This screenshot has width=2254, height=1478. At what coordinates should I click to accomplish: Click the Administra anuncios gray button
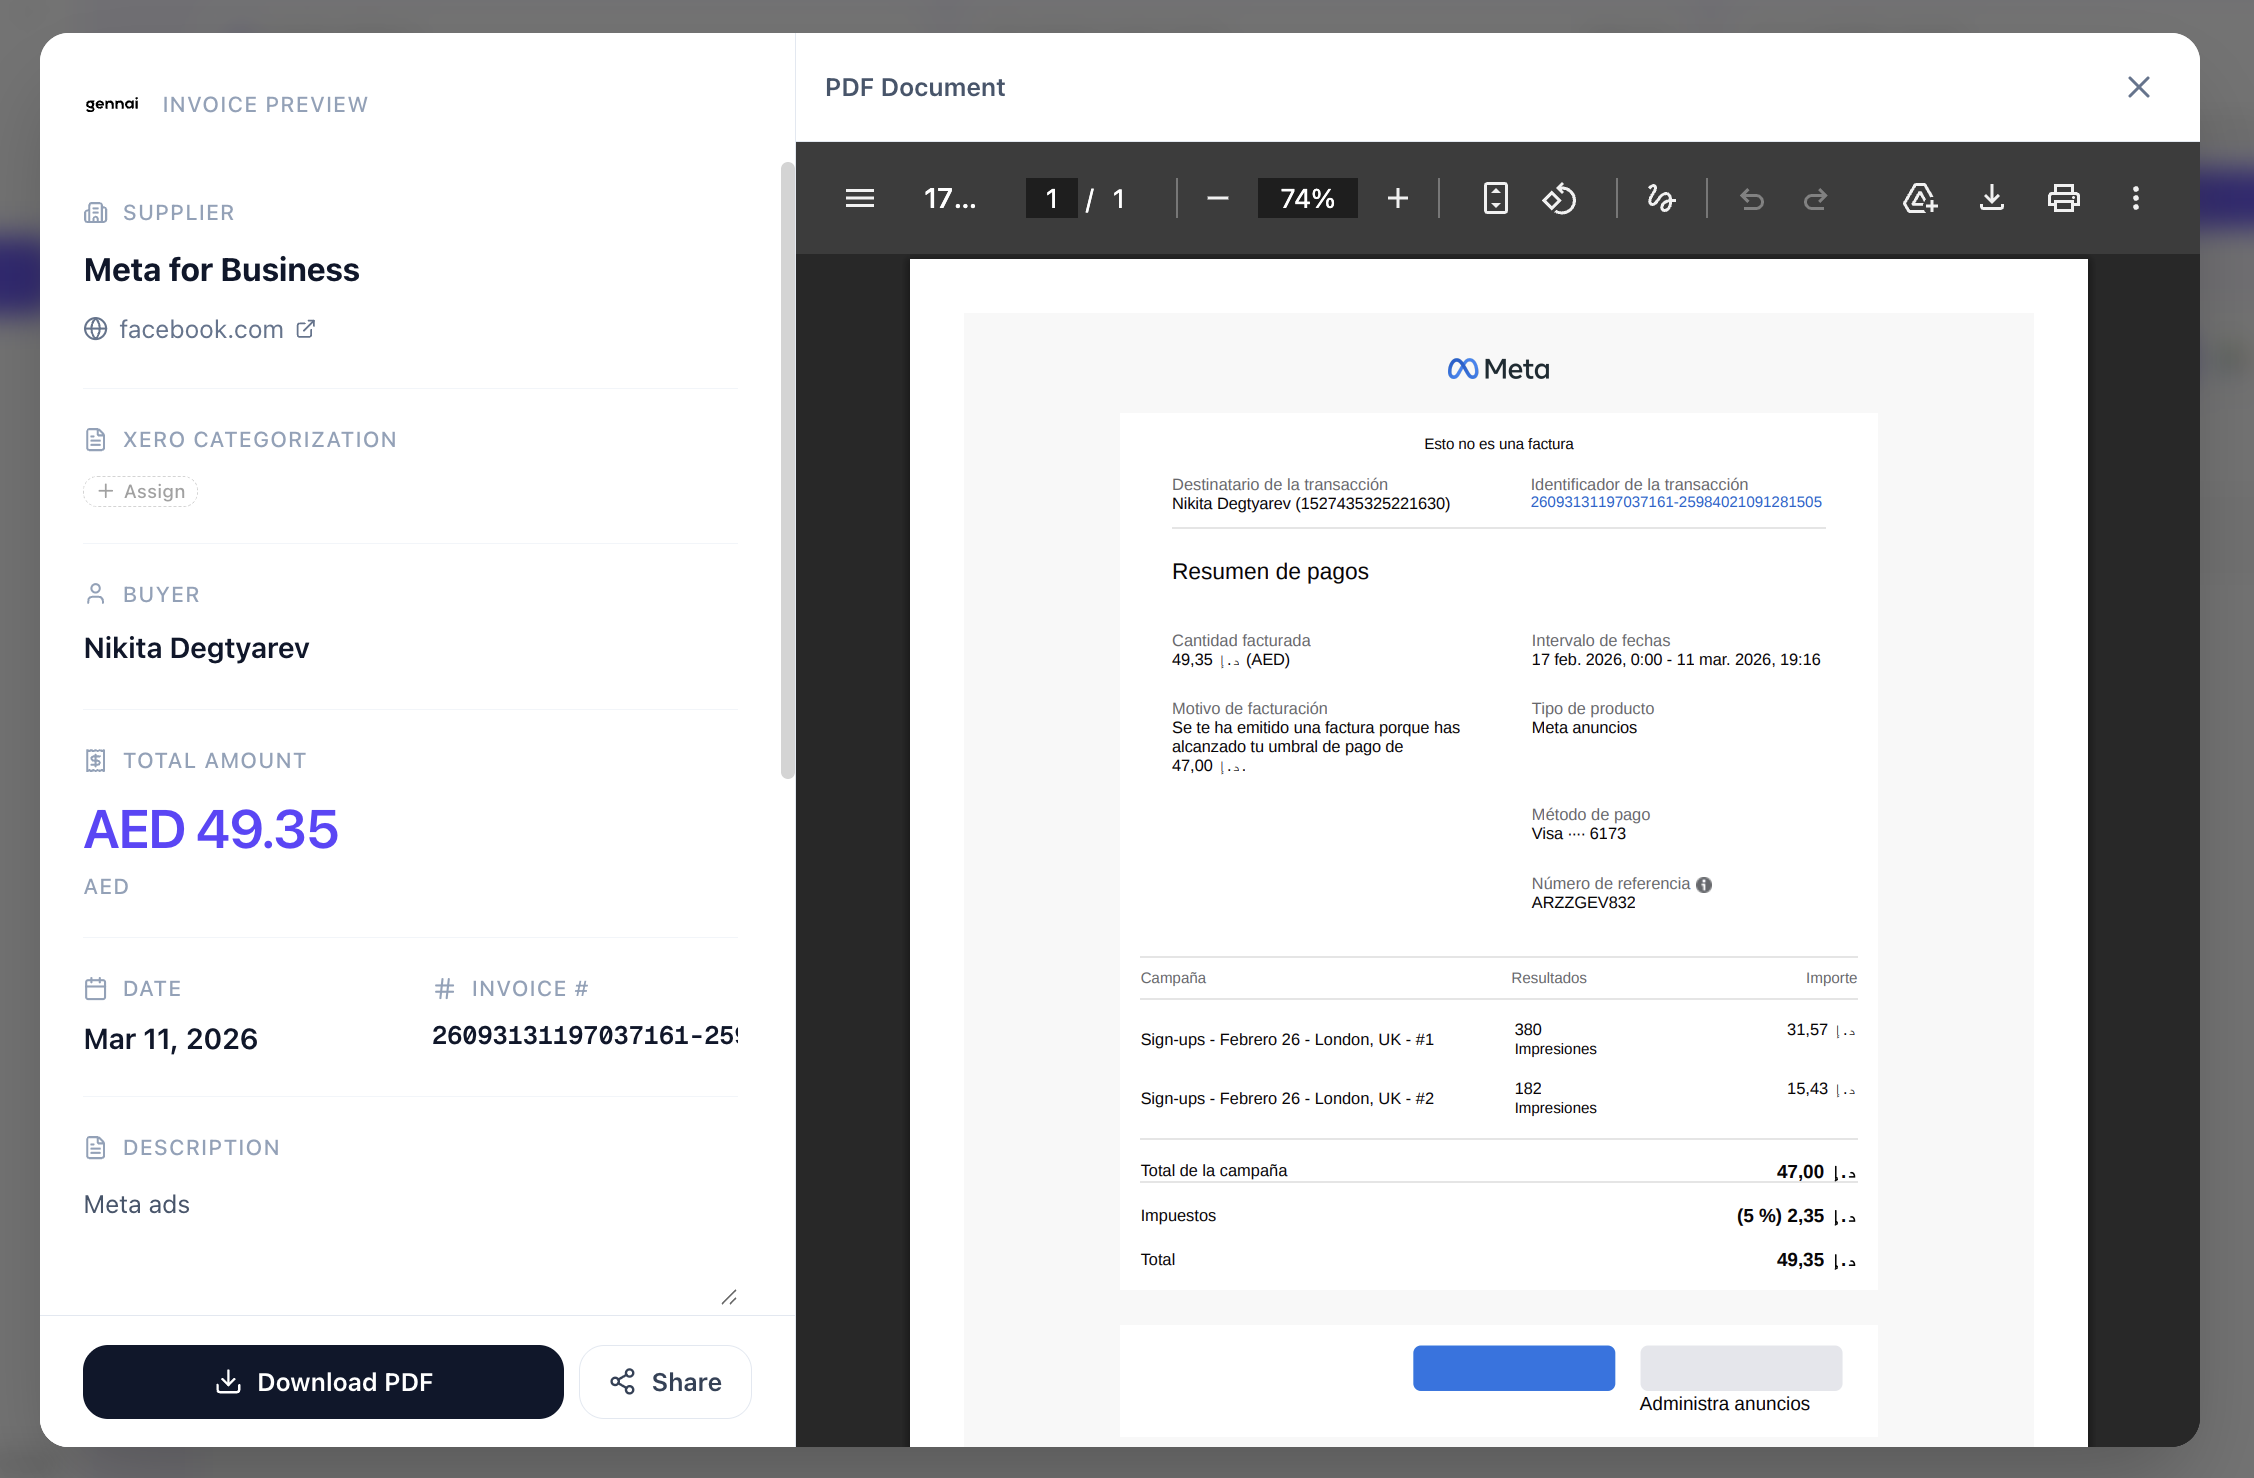click(1741, 1367)
